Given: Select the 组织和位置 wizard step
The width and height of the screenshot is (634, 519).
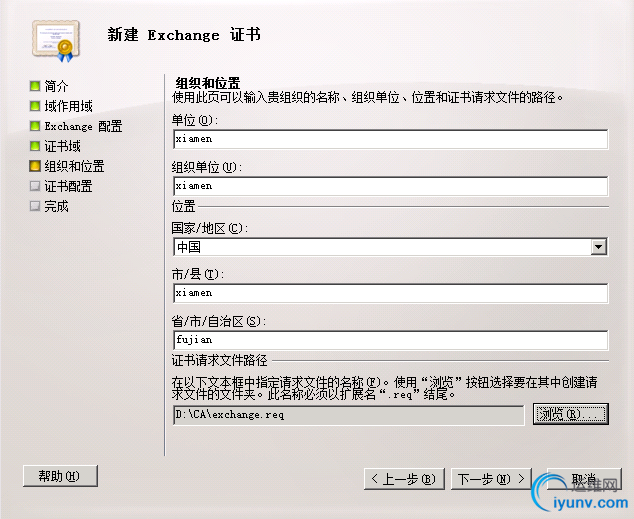Looking at the screenshot, I should (x=74, y=166).
